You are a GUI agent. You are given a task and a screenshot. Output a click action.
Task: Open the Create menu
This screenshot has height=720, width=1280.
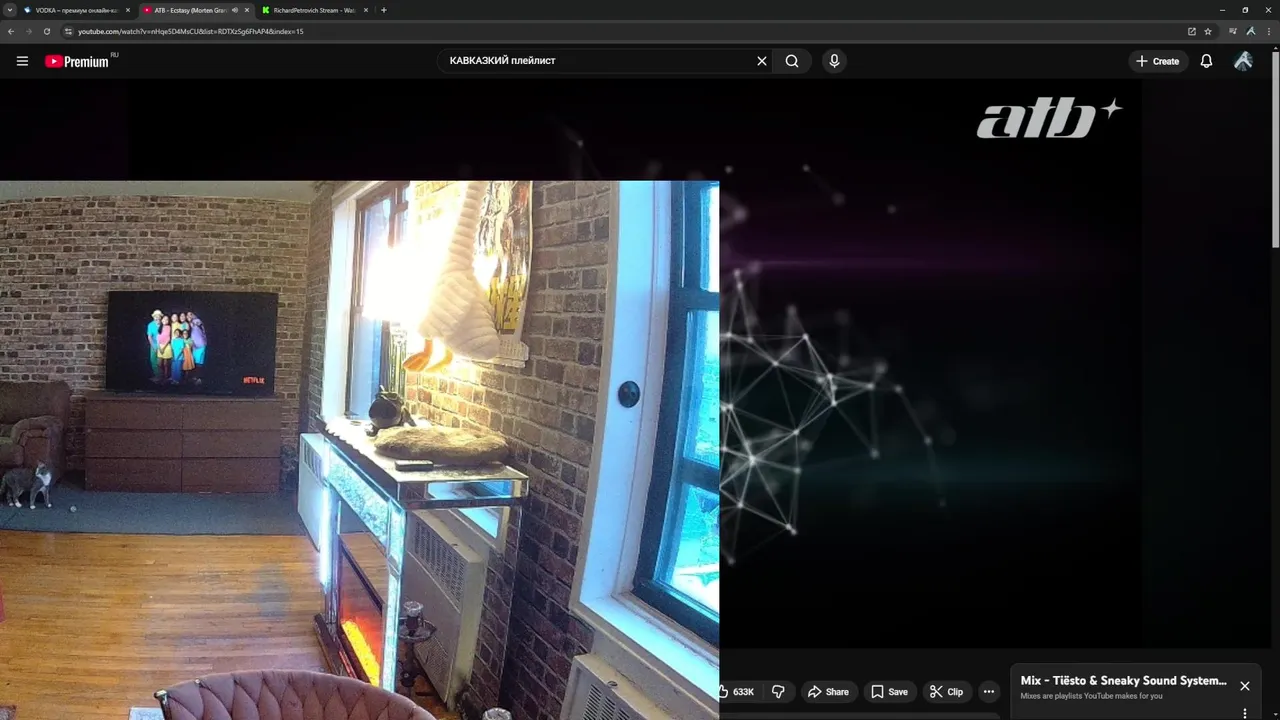pos(1157,61)
